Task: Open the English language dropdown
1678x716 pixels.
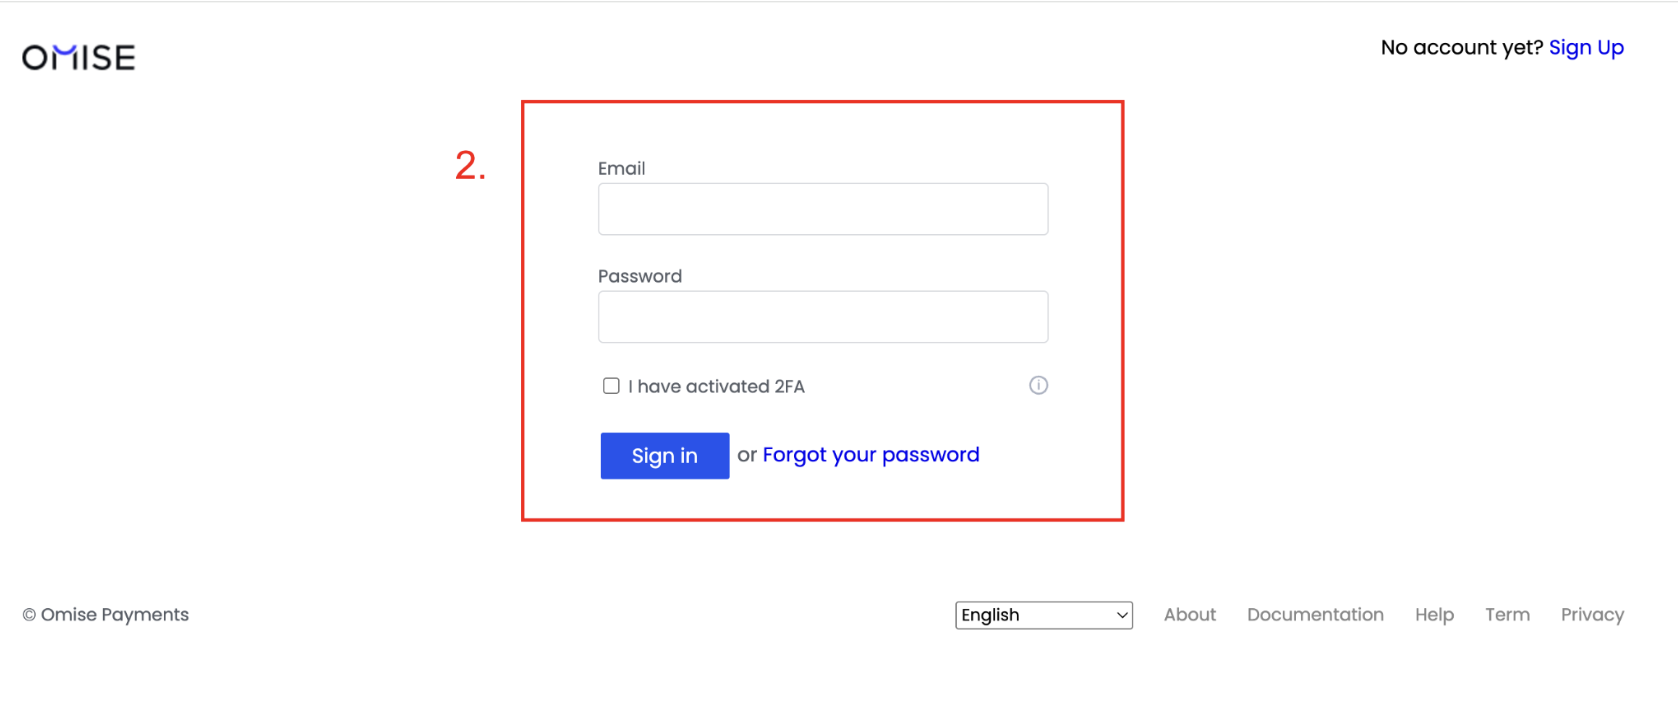Action: pyautogui.click(x=1043, y=615)
